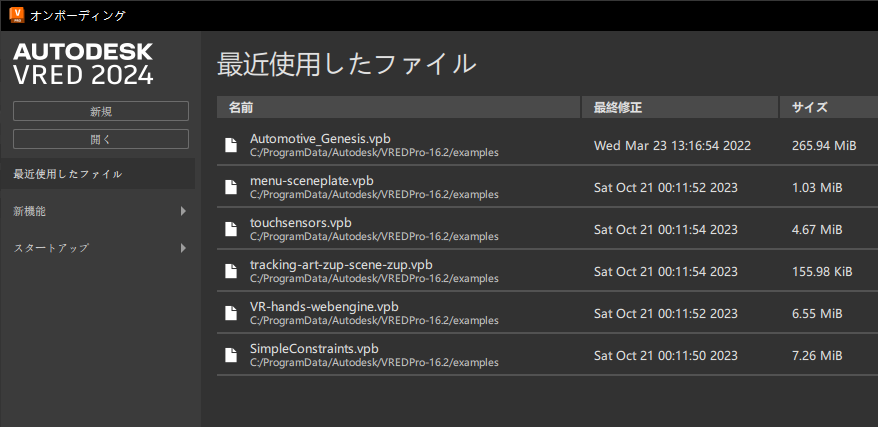
Task: Click the file icon beside SimpleConstraints.vpb
Action: tap(231, 355)
